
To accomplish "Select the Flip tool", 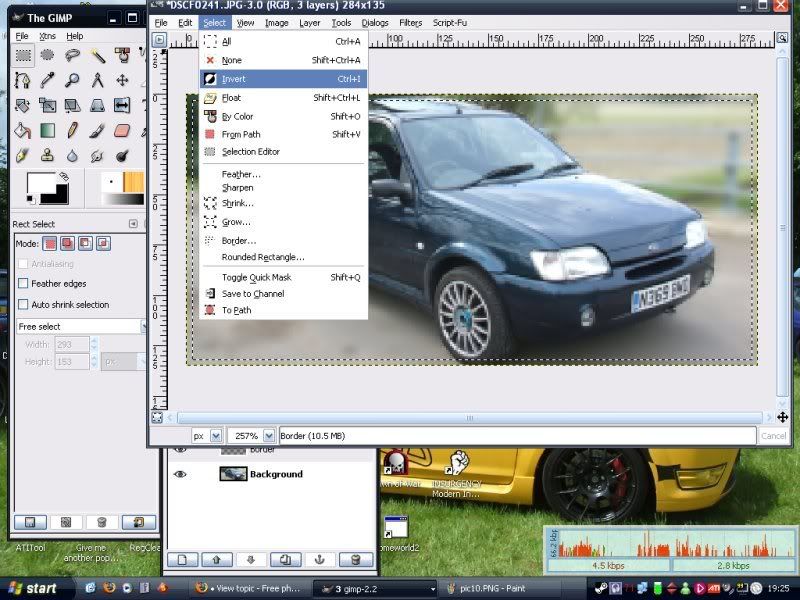I will point(122,106).
